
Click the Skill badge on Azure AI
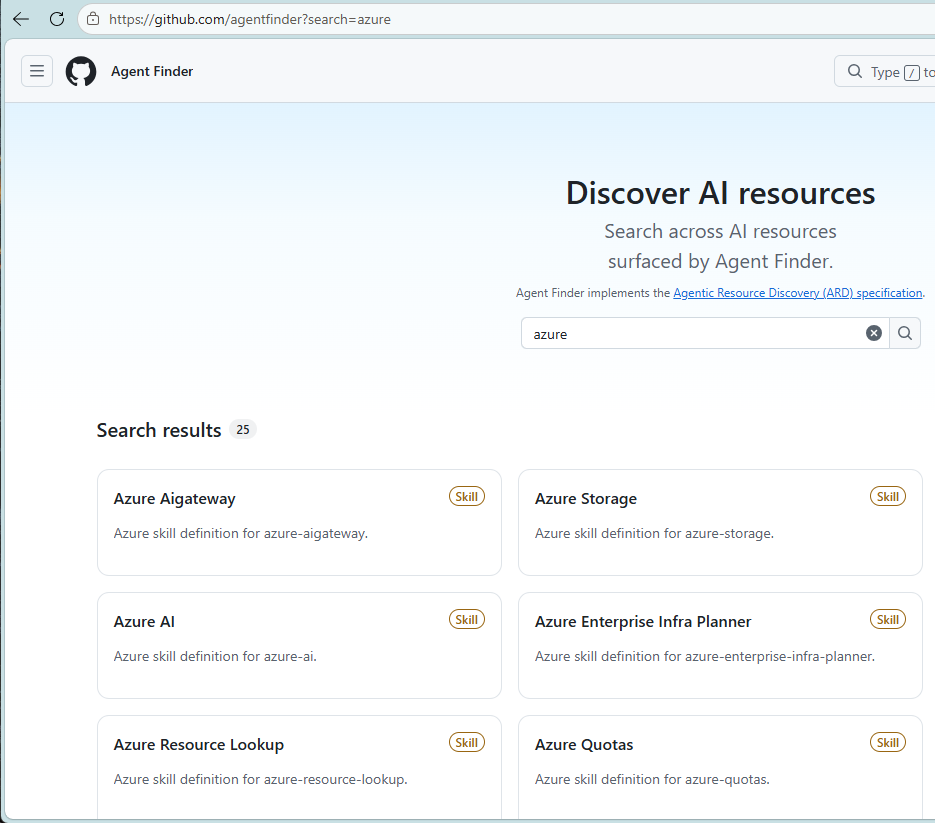pyautogui.click(x=467, y=620)
